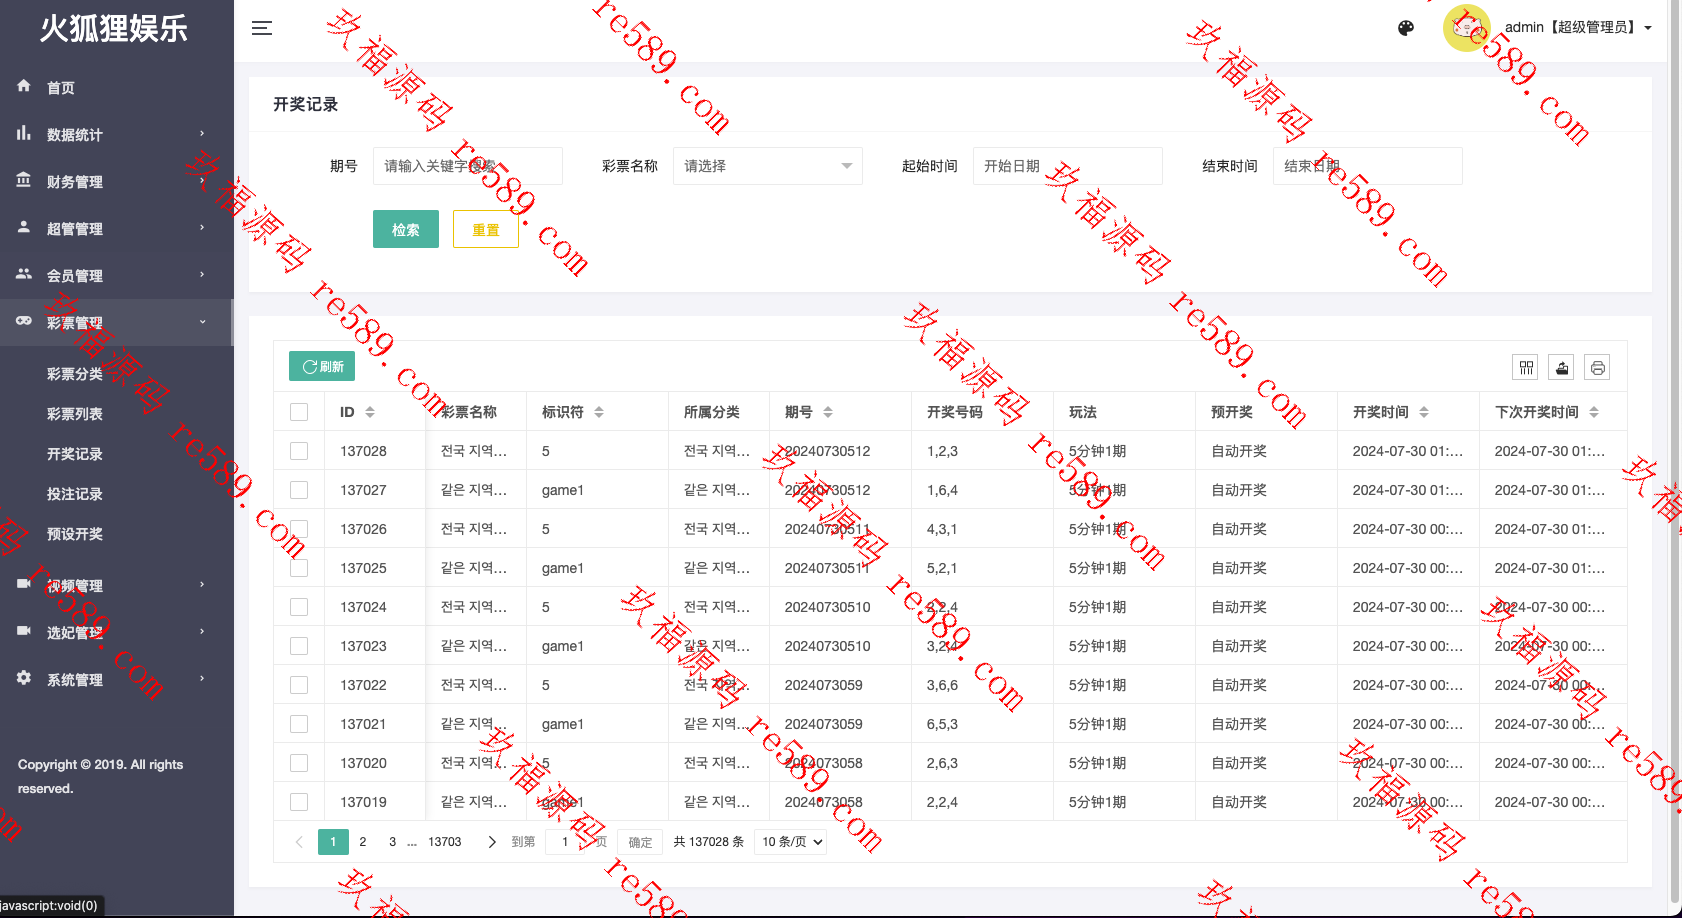Check the row checkbox for ID 137026
Image resolution: width=1682 pixels, height=918 pixels.
[299, 529]
